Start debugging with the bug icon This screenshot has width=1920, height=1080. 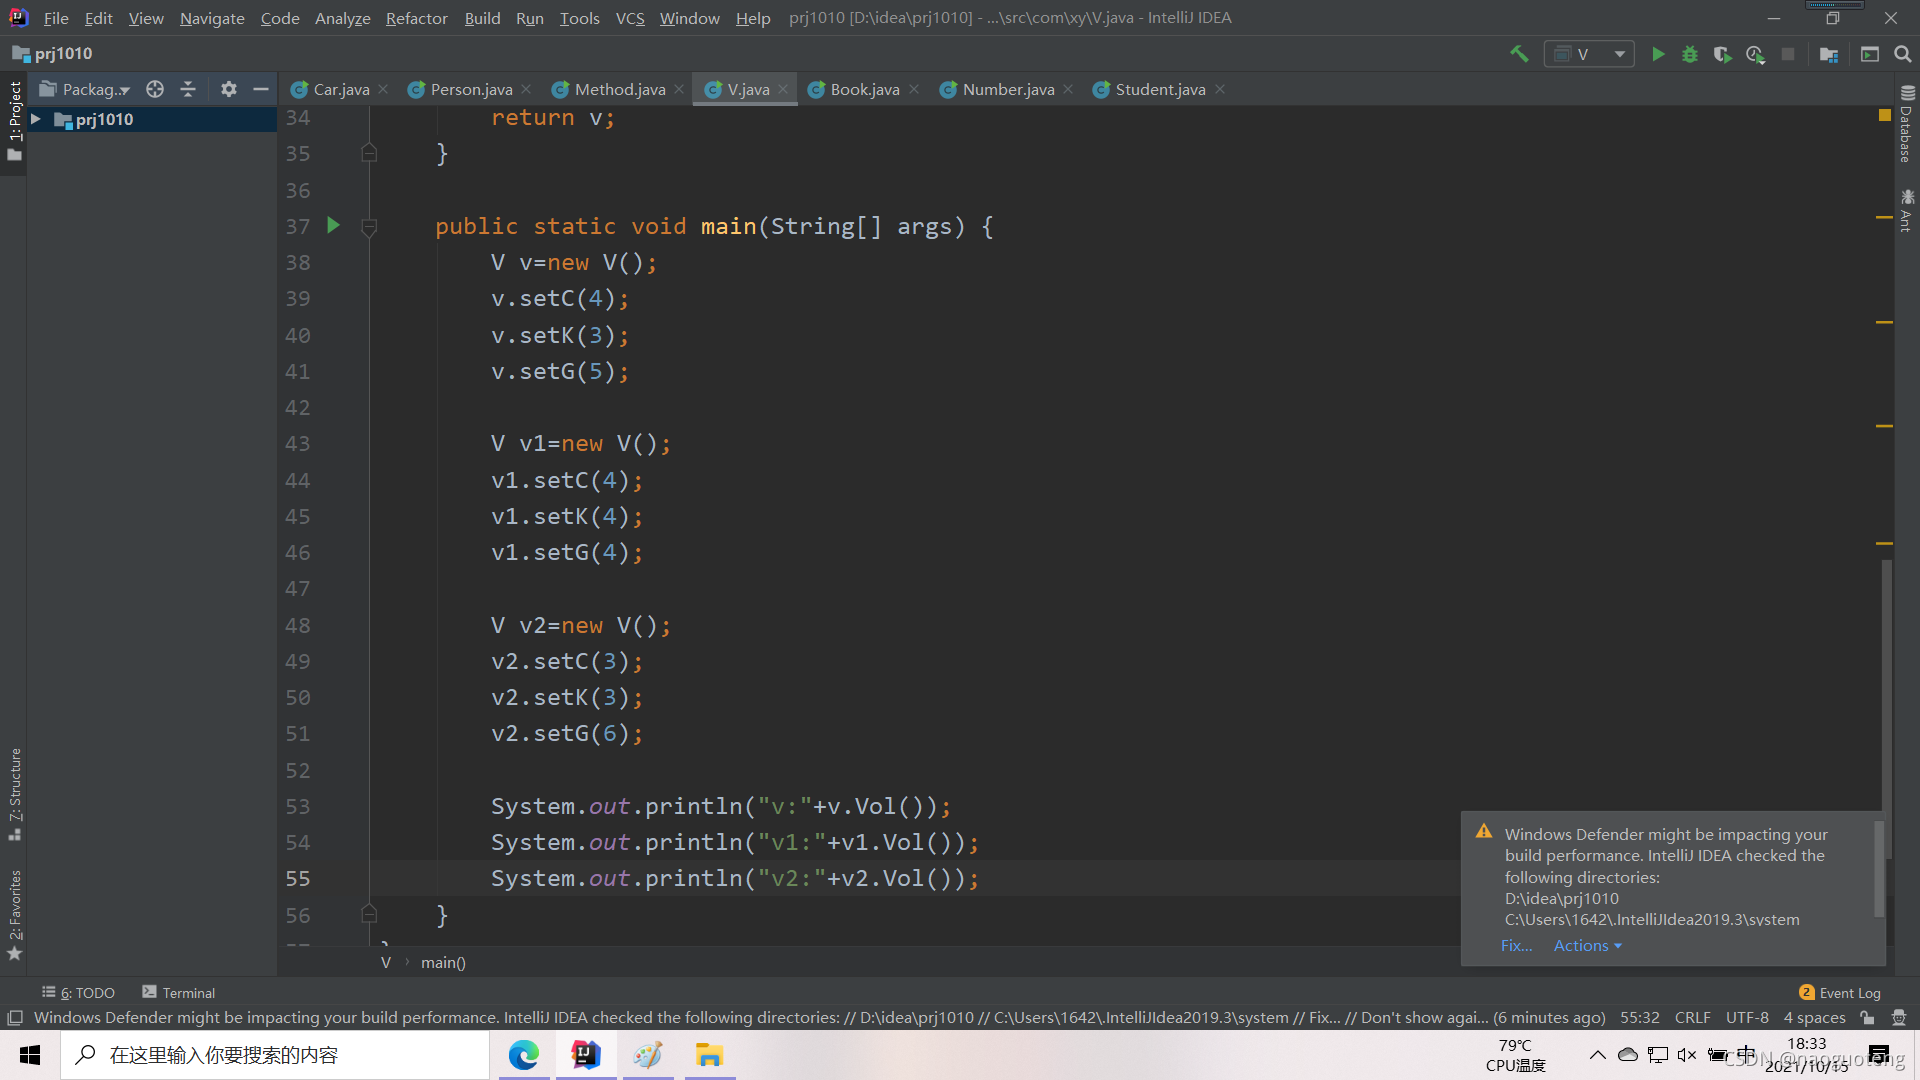click(x=1689, y=54)
